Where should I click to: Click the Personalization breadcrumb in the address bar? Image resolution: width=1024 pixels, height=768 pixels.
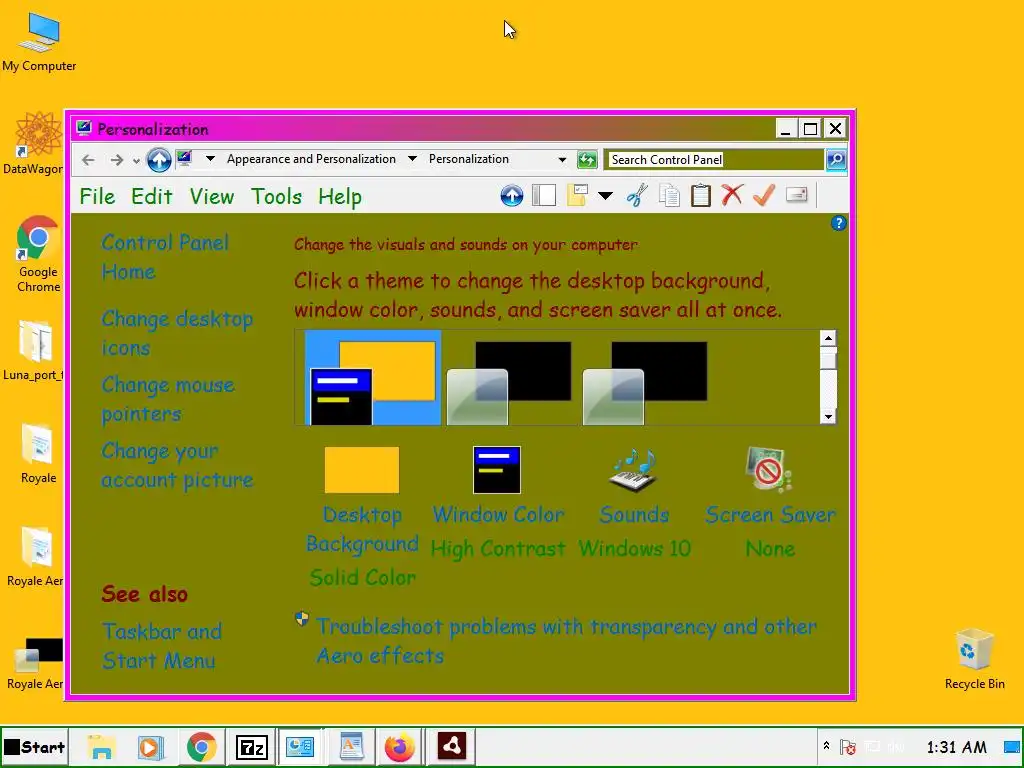468,159
